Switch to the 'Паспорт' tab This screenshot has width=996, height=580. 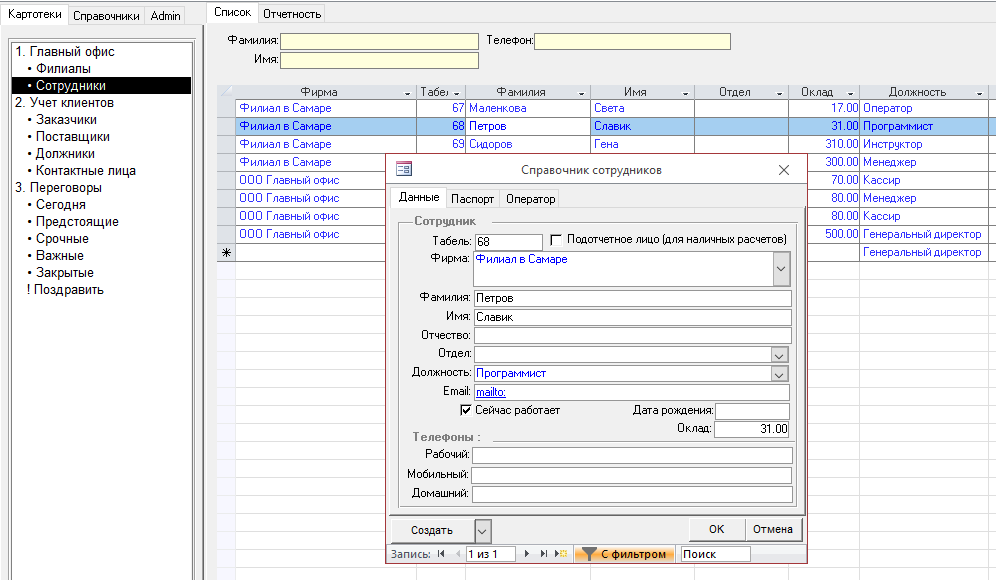(x=472, y=199)
